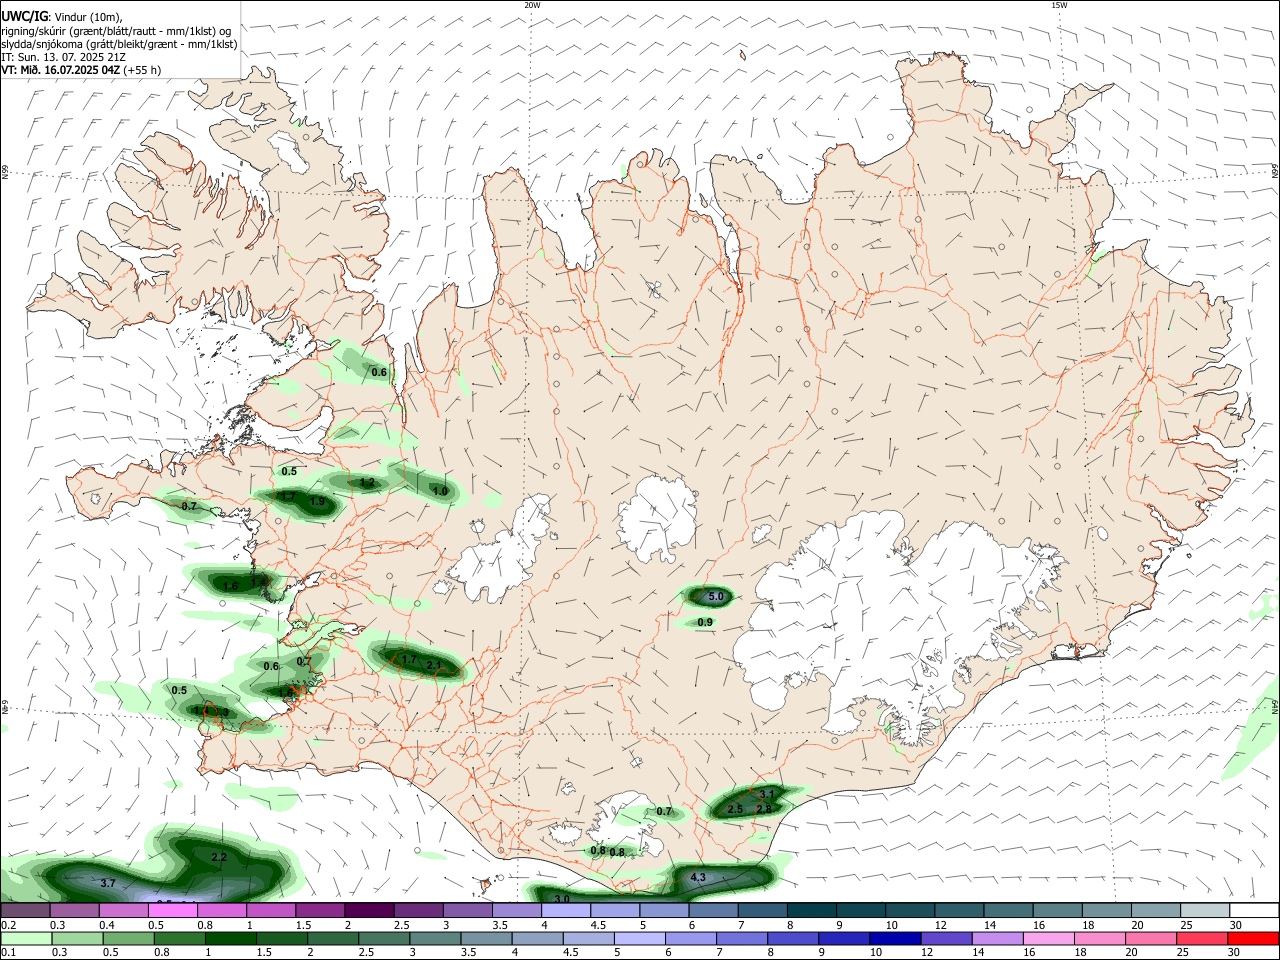This screenshot has width=1280, height=960.
Task: Click the 15W longitude label
Action: [1059, 5]
